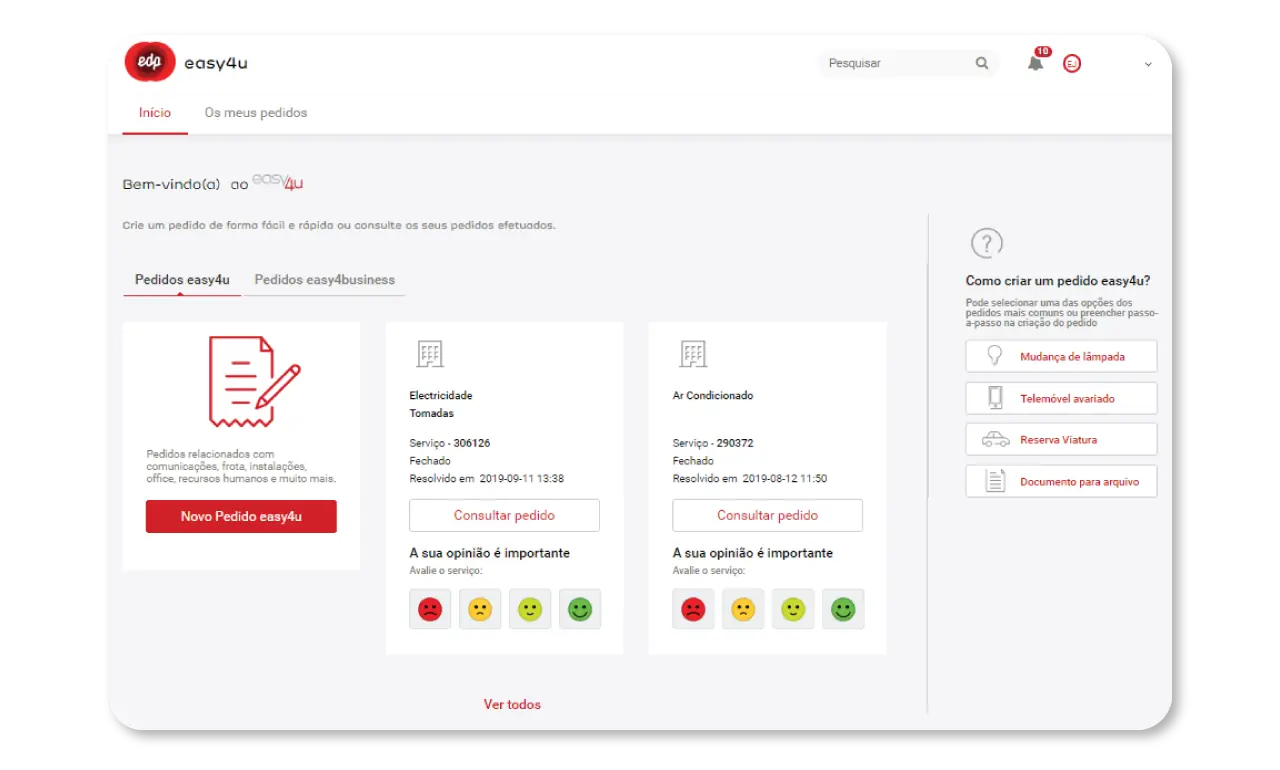The image size is (1280, 770).
Task: Rate Electricidade service with orange face
Action: click(480, 609)
